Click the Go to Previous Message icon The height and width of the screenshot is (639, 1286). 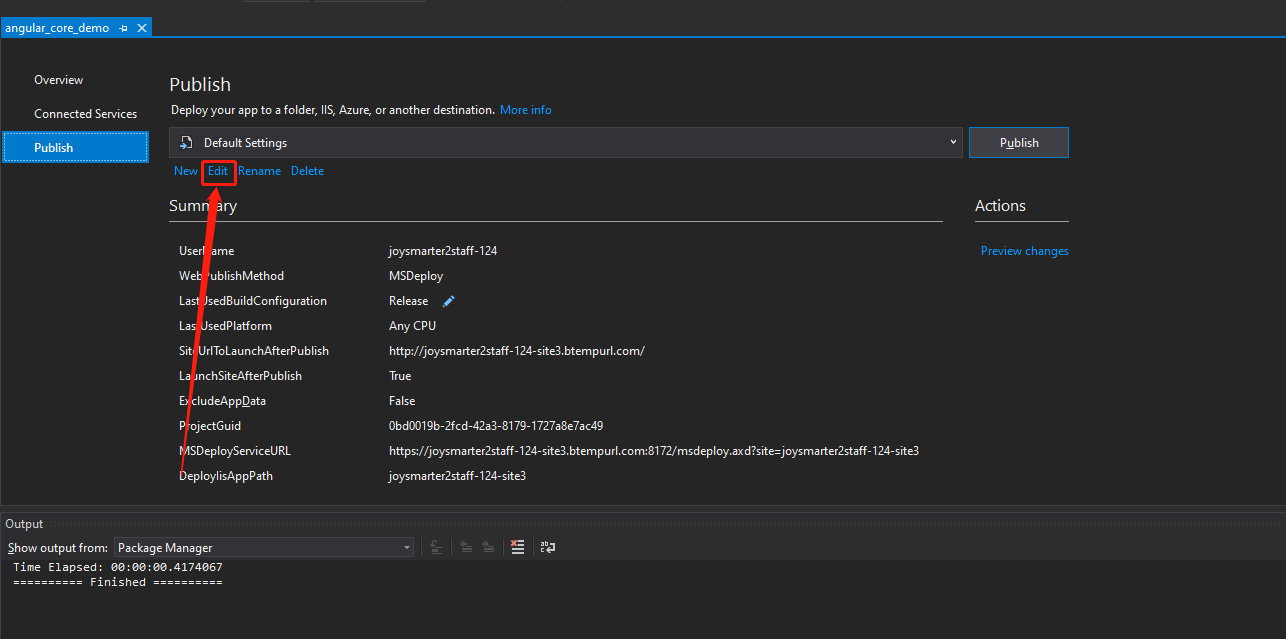pos(465,547)
